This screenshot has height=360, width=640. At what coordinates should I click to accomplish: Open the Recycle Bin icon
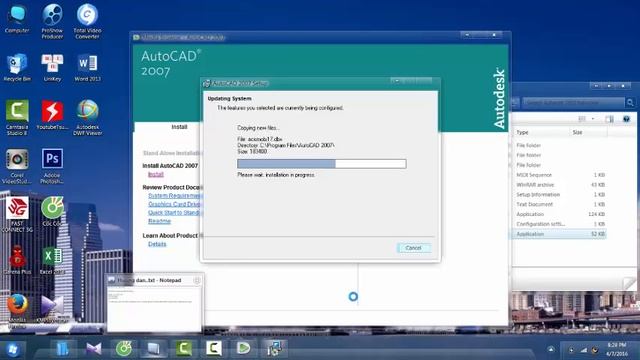click(17, 67)
